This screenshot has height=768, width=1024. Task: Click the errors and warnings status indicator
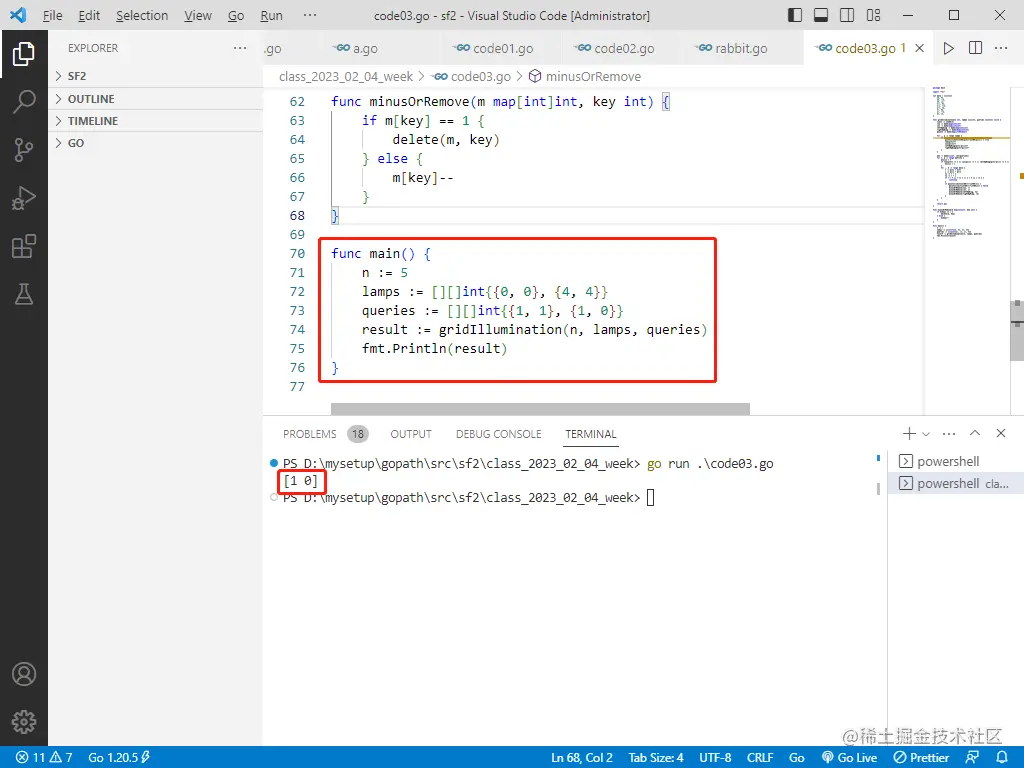[44, 758]
